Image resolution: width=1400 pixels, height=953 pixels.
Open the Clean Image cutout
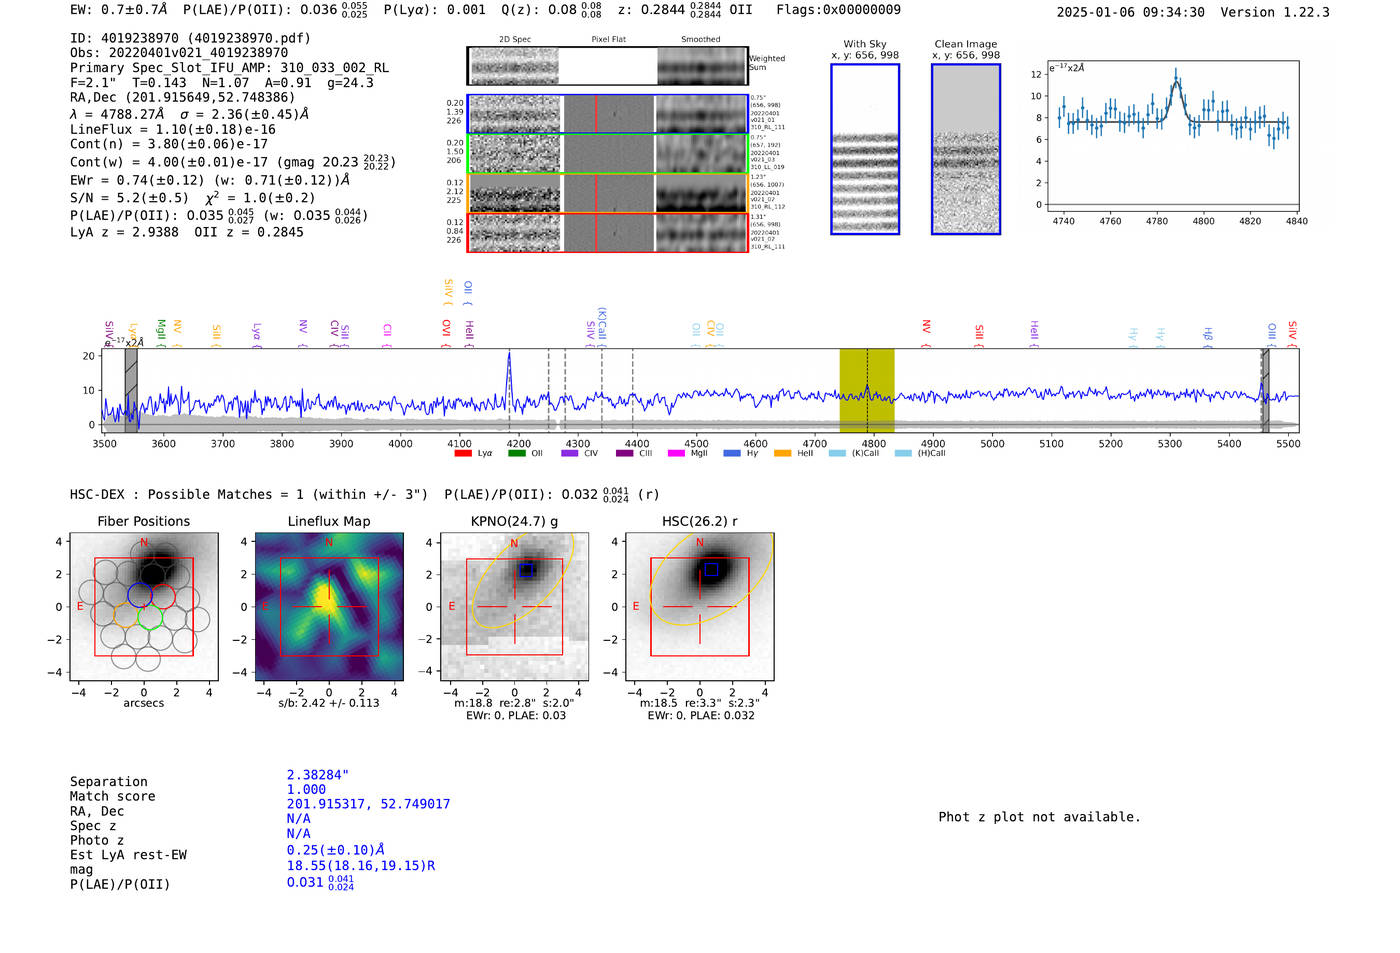point(966,149)
